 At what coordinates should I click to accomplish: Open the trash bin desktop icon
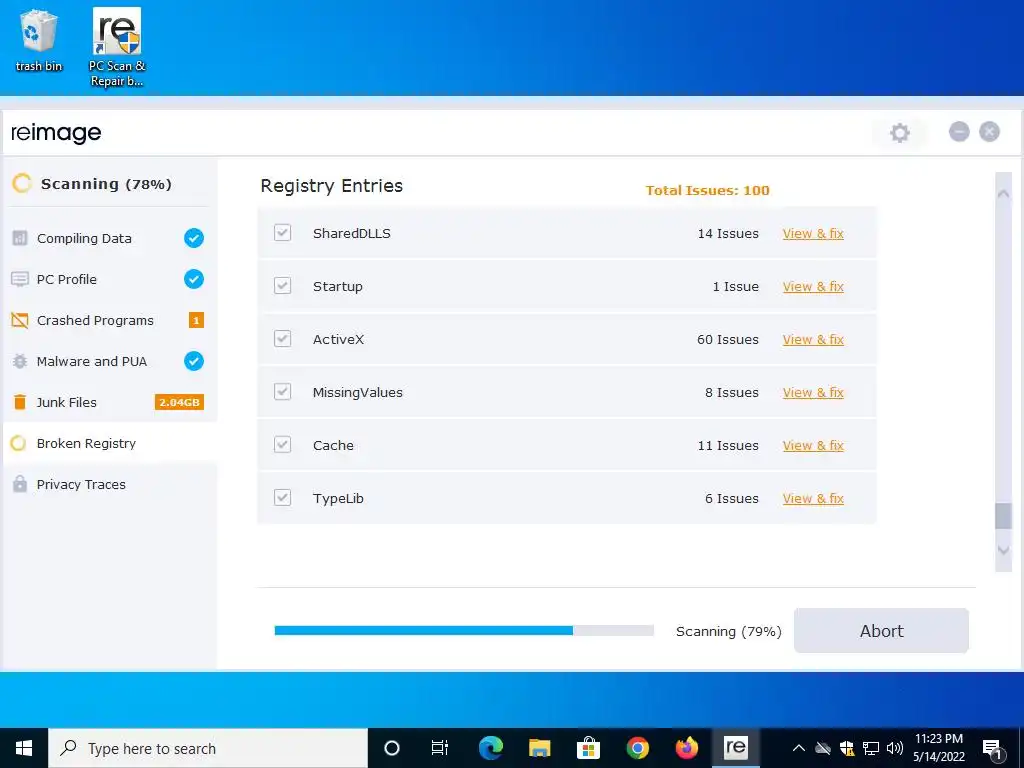[x=39, y=40]
